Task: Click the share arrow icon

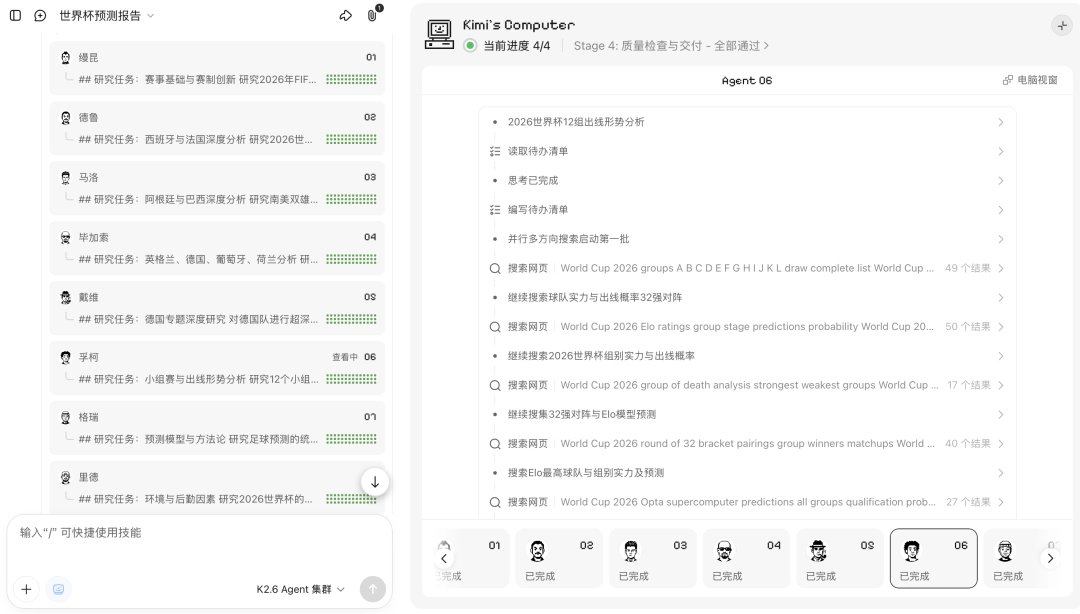Action: click(x=346, y=15)
